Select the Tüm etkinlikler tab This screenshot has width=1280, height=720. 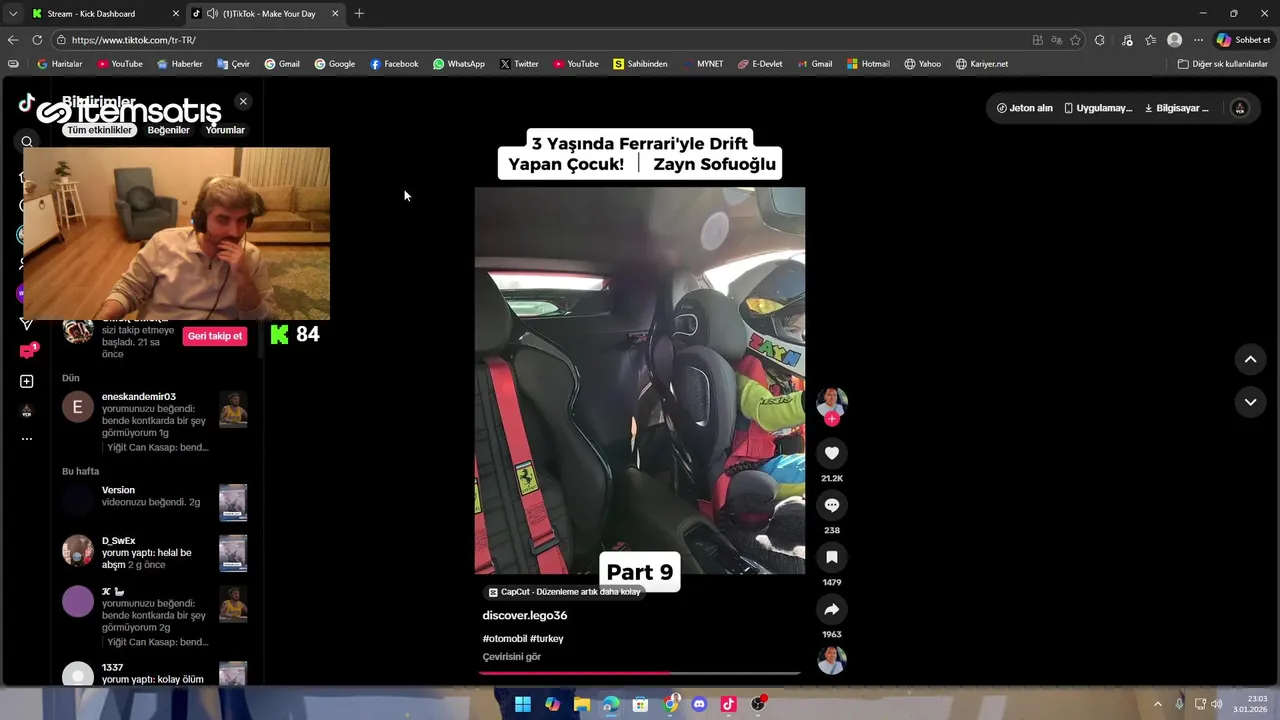point(99,130)
